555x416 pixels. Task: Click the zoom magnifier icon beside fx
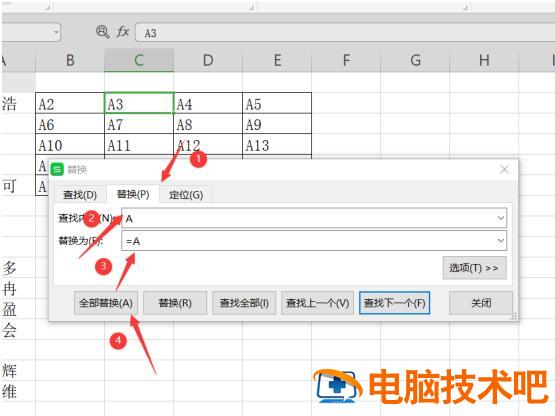click(102, 32)
